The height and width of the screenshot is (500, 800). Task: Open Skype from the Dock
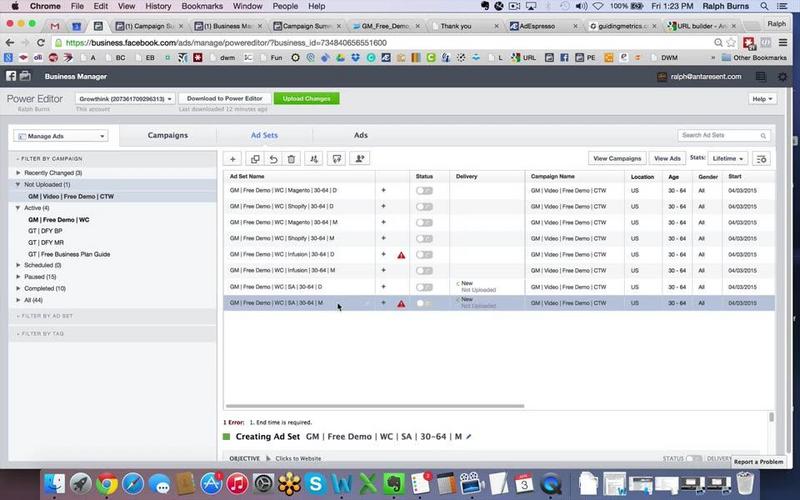coord(316,483)
